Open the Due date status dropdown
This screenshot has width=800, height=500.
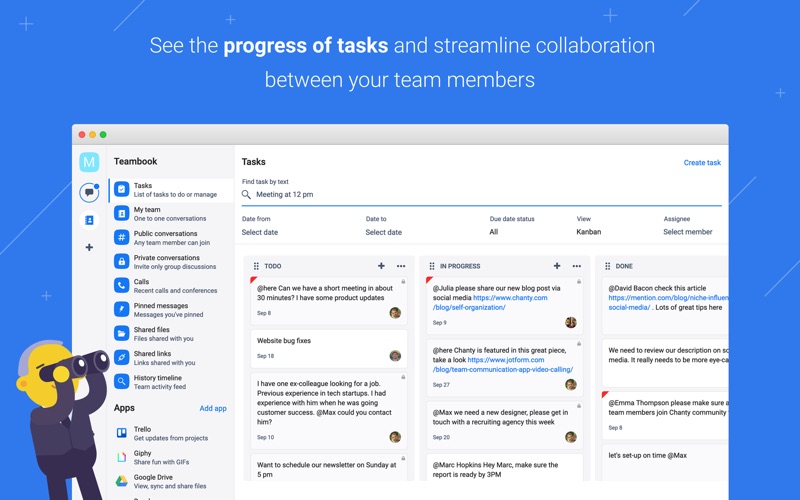(494, 232)
